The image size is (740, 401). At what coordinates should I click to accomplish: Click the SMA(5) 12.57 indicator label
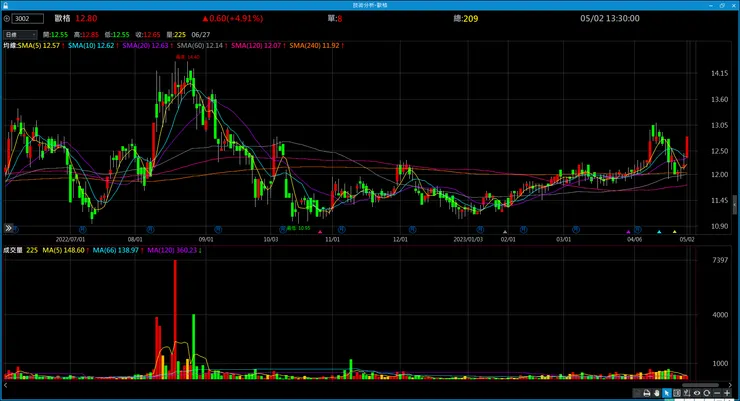pyautogui.click(x=39, y=45)
